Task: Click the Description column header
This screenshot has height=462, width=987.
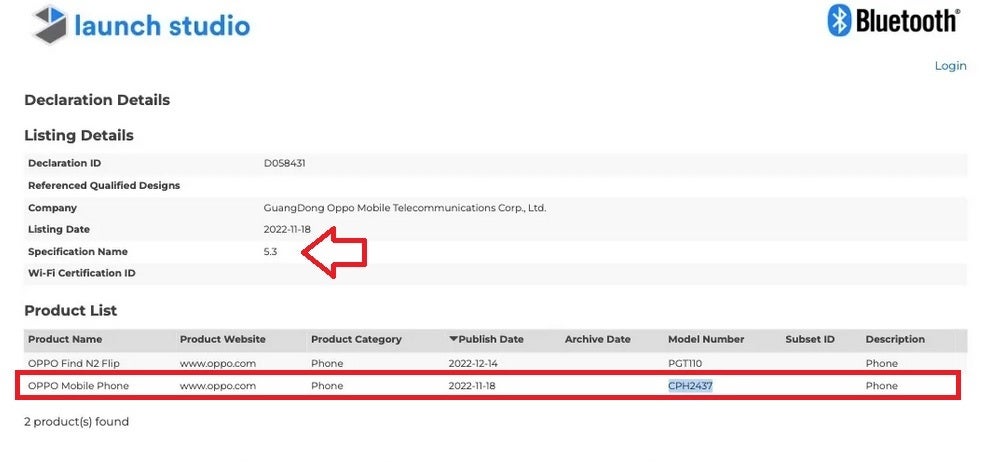Action: pyautogui.click(x=895, y=339)
